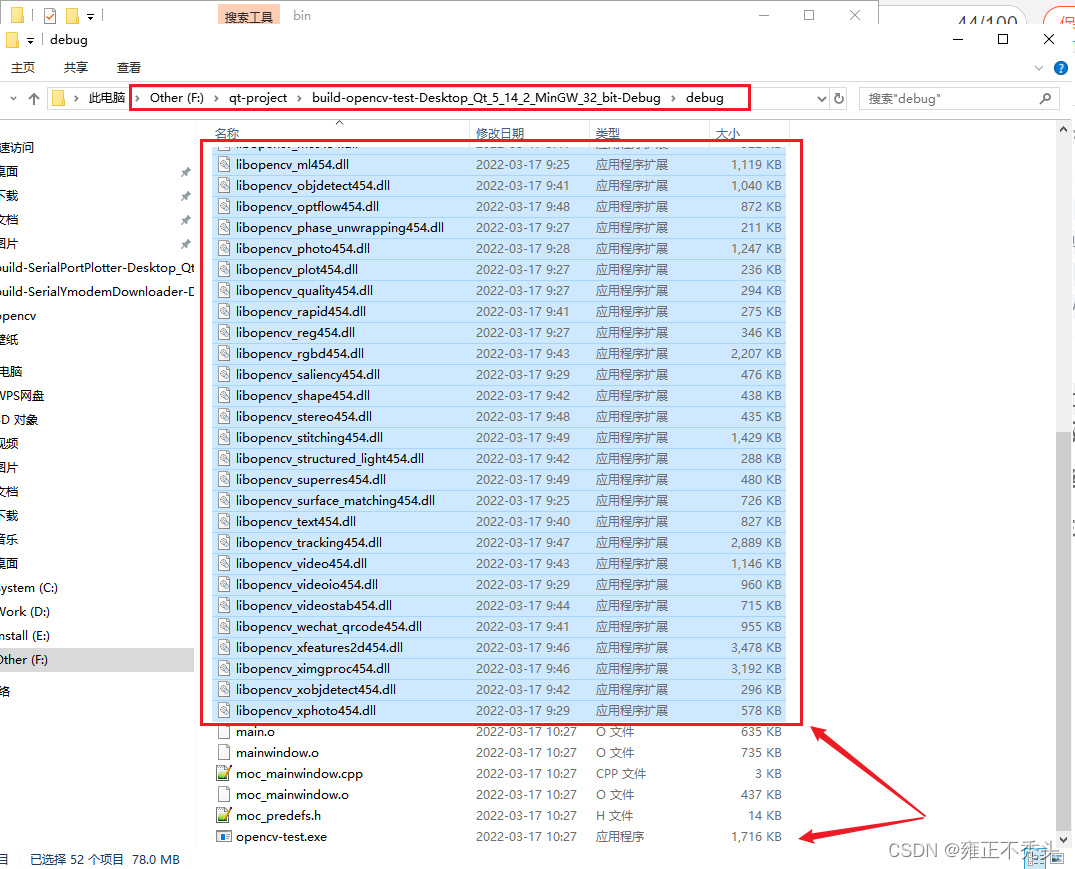Click the refresh icon next to the address bar
The image size is (1075, 869).
click(x=838, y=97)
